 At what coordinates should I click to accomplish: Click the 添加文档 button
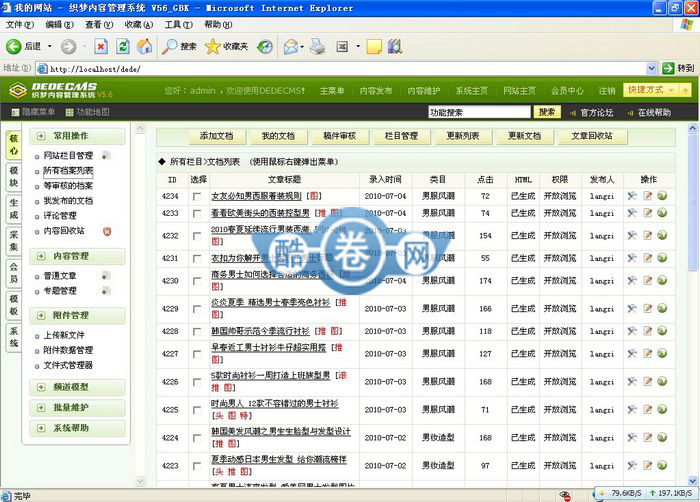pyautogui.click(x=216, y=136)
